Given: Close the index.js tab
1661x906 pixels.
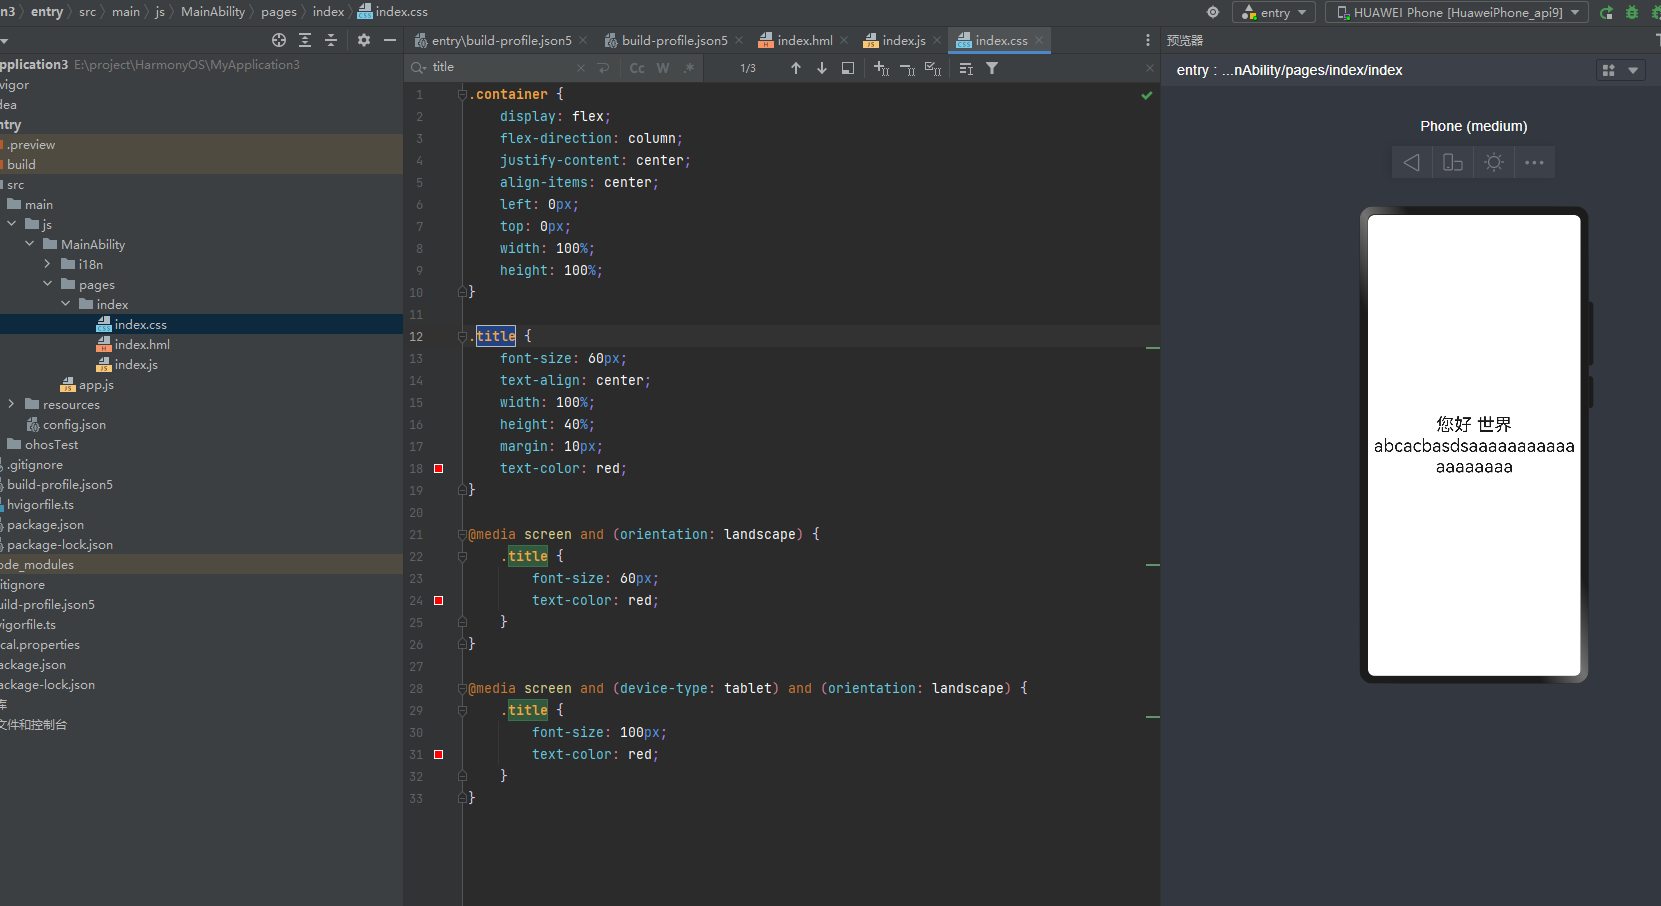Looking at the screenshot, I should click(x=937, y=40).
